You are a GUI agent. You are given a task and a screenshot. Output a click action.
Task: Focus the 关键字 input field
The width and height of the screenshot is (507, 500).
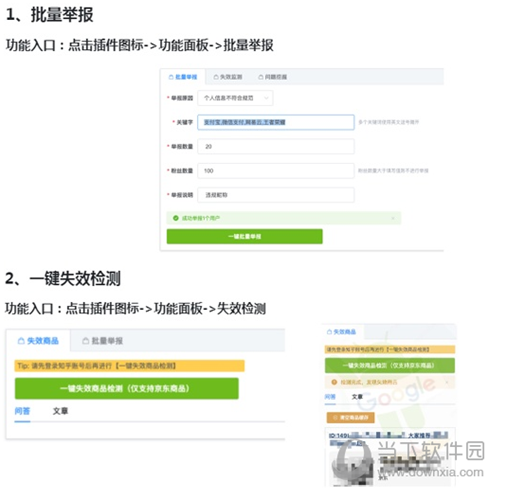pyautogui.click(x=276, y=122)
